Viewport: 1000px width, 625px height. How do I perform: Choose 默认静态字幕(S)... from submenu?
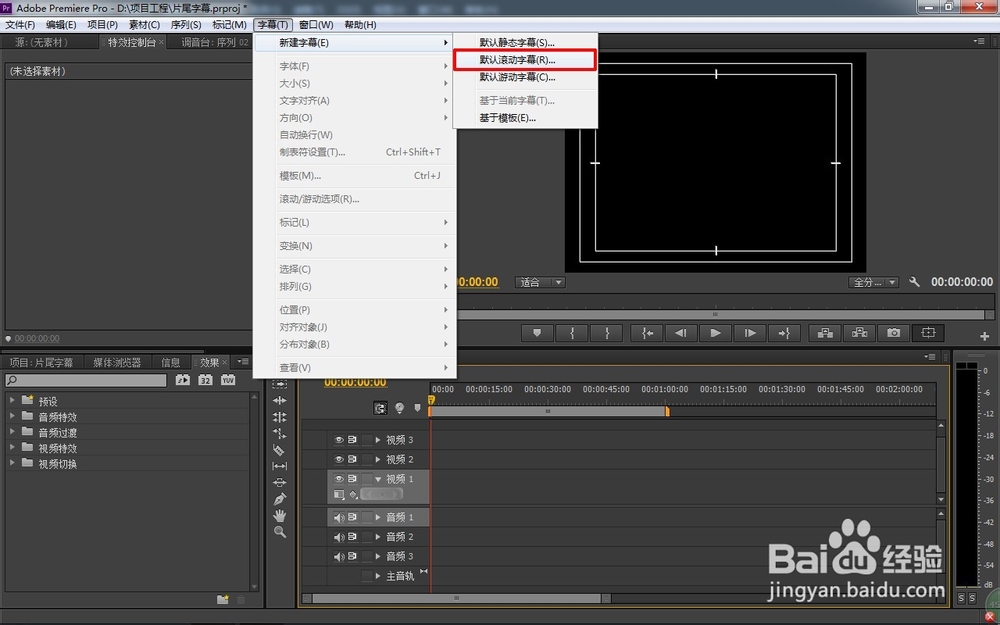pos(525,43)
